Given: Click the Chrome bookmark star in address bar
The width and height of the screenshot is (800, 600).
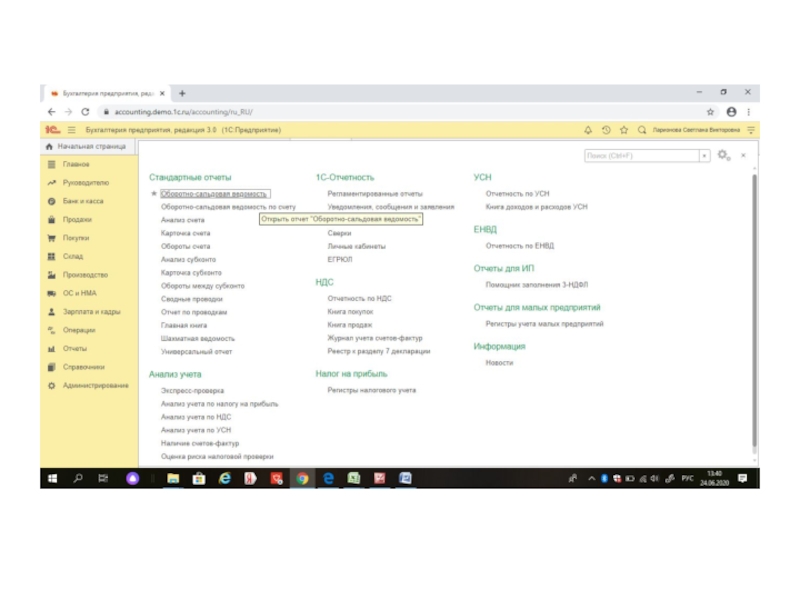Looking at the screenshot, I should tap(711, 112).
